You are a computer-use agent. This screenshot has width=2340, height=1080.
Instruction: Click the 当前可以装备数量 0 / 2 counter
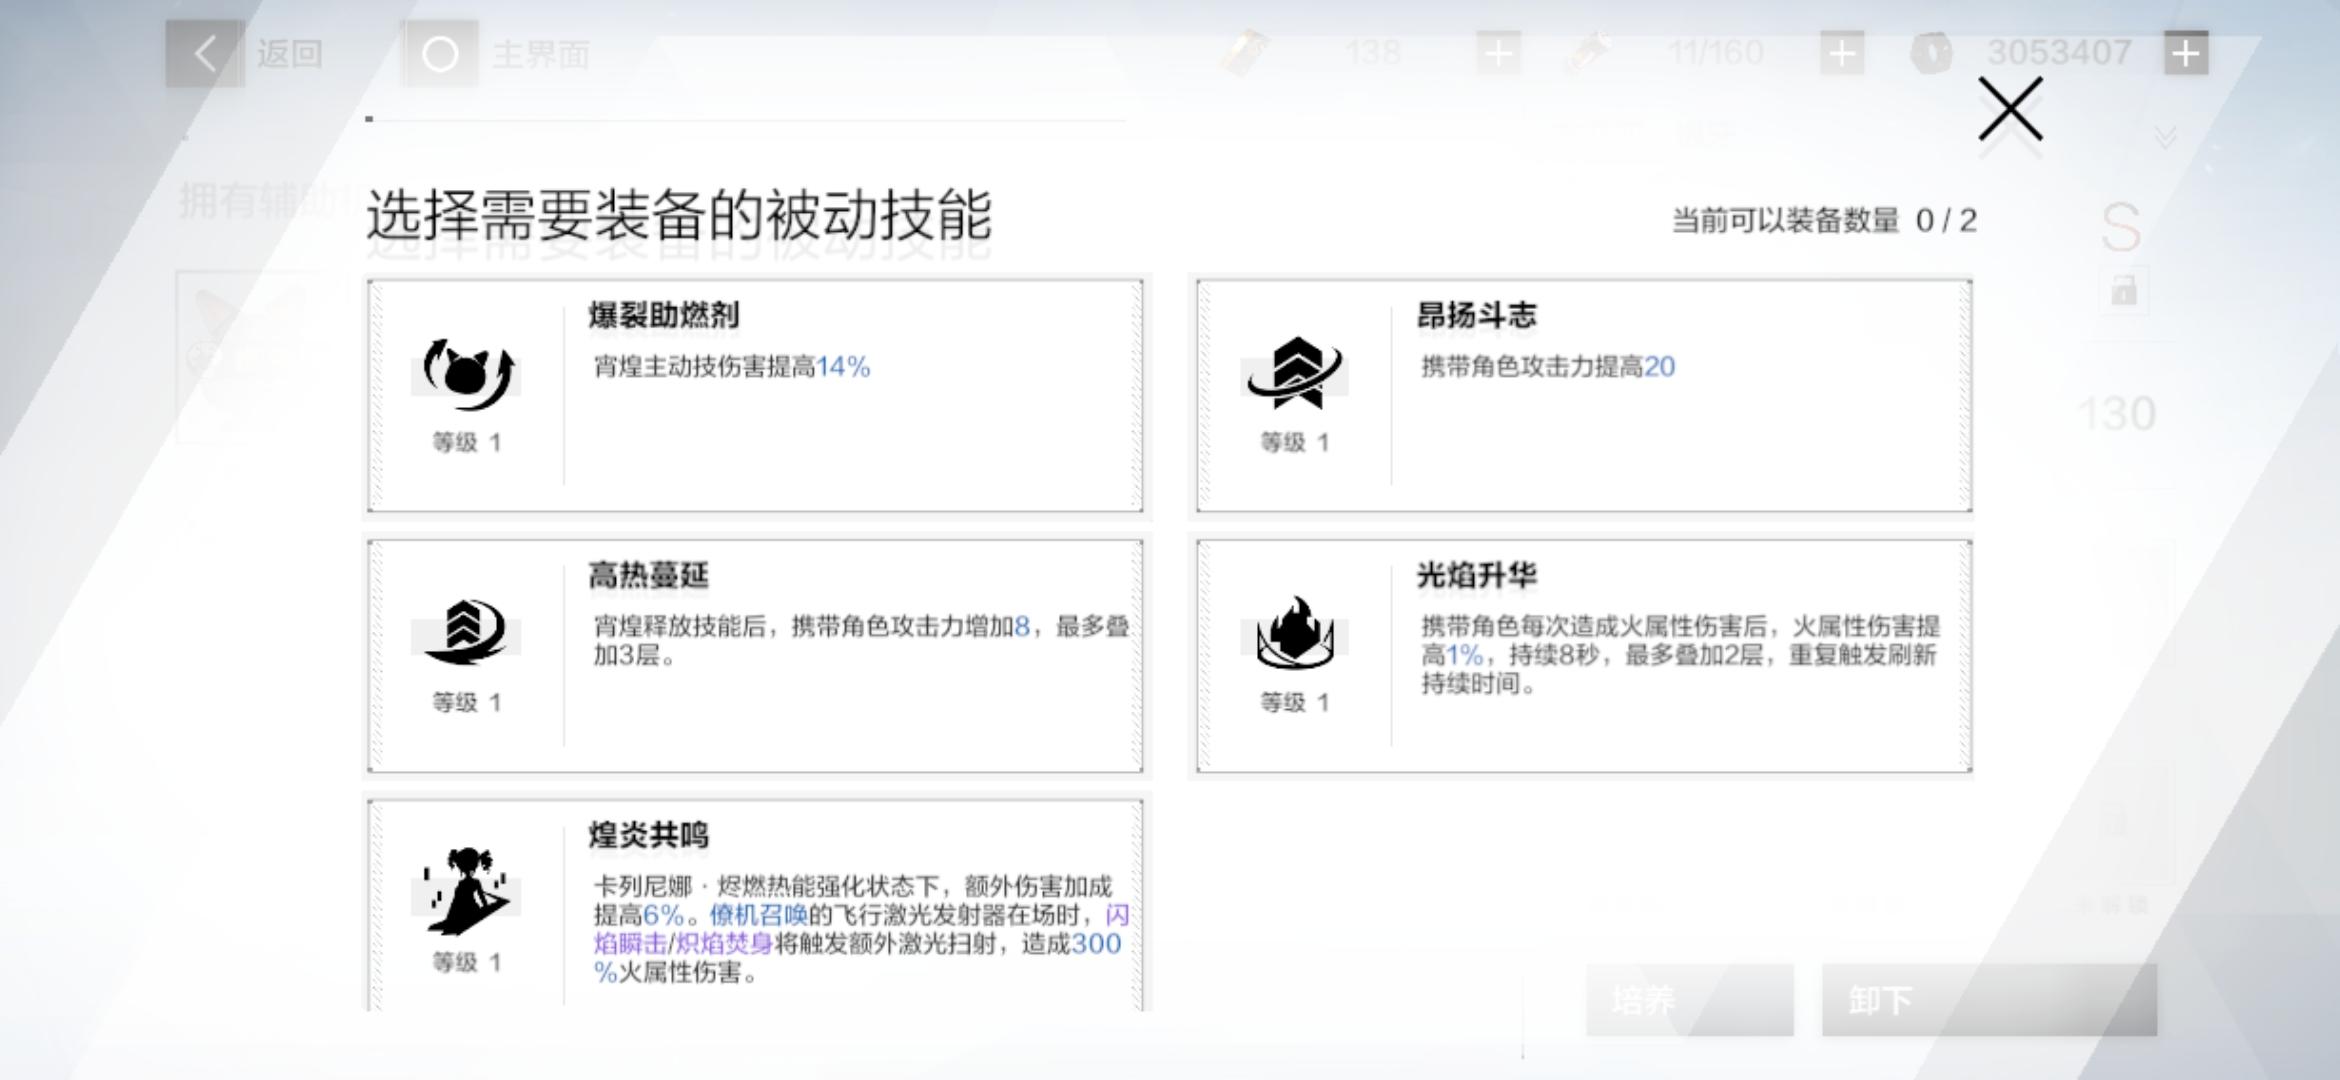tap(1824, 221)
